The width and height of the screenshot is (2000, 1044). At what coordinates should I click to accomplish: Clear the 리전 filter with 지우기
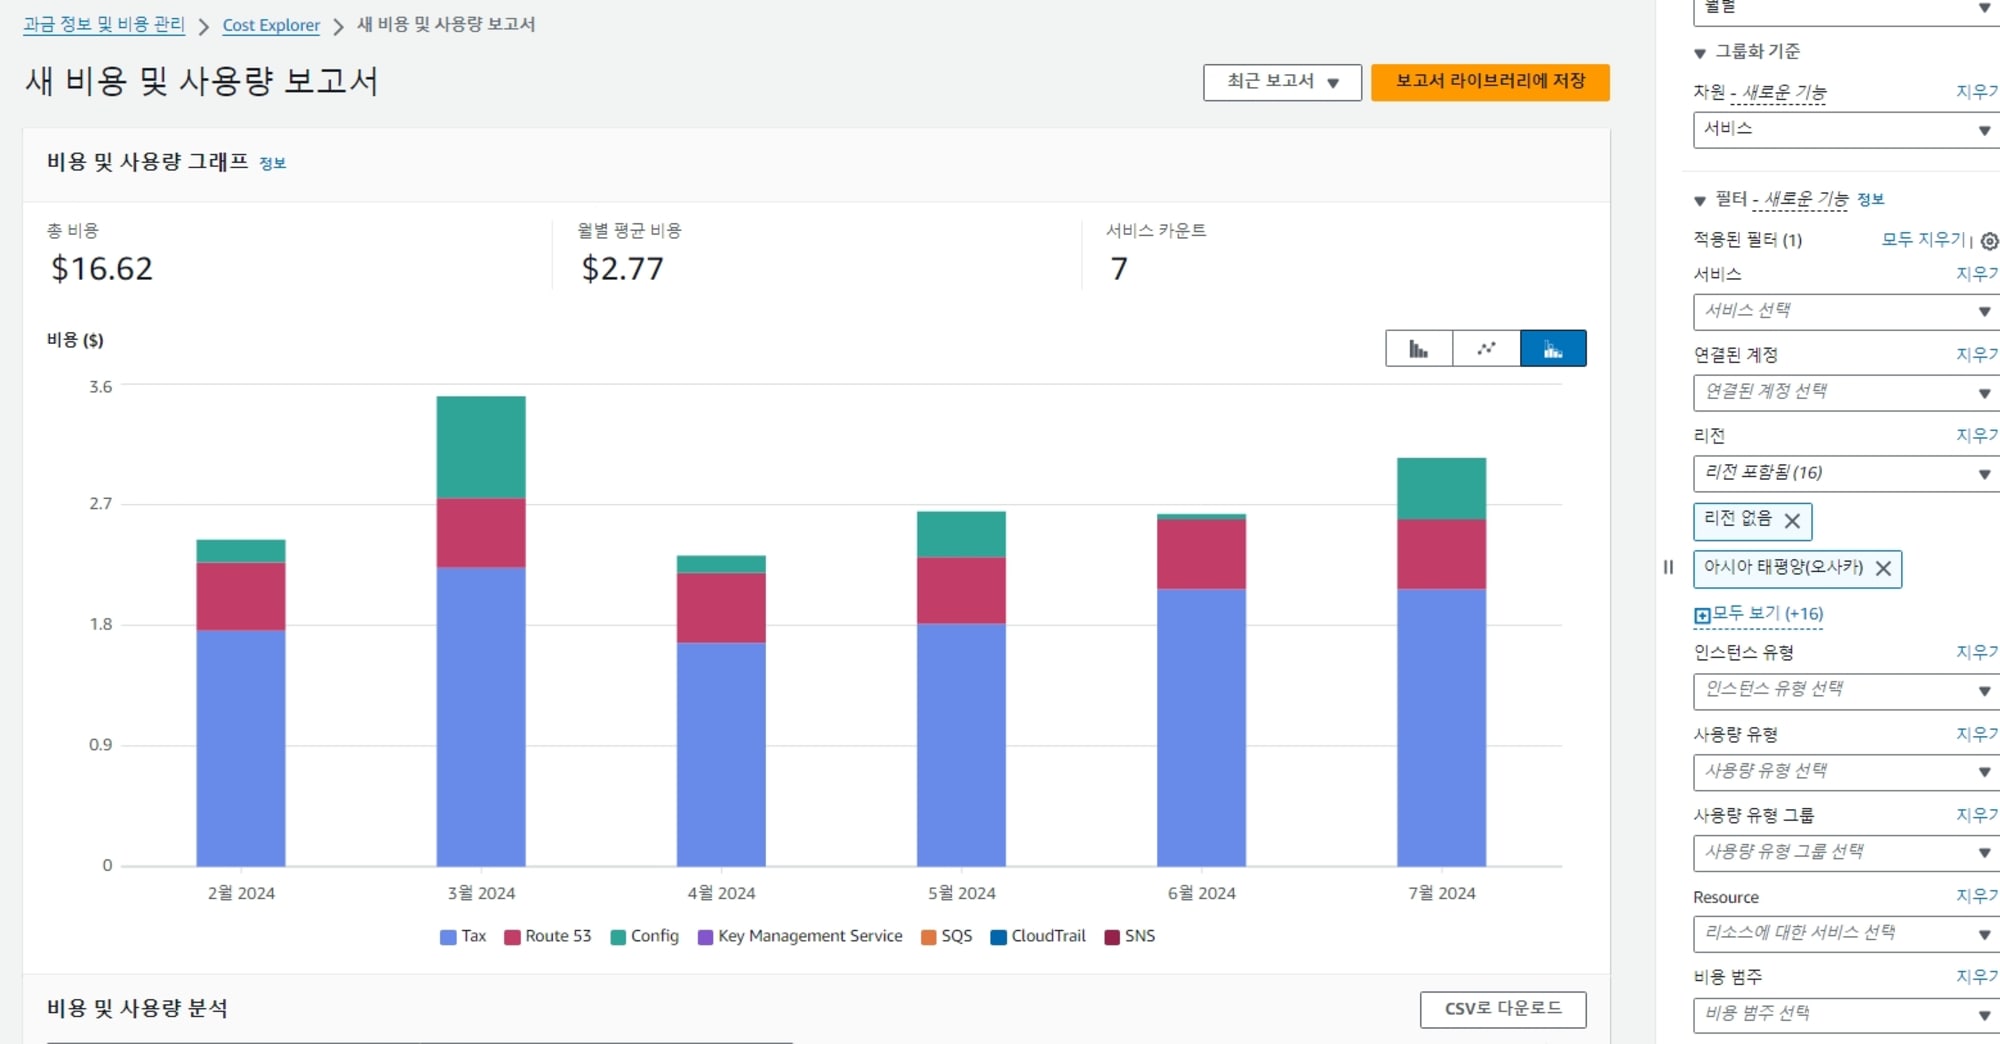[x=1977, y=436]
